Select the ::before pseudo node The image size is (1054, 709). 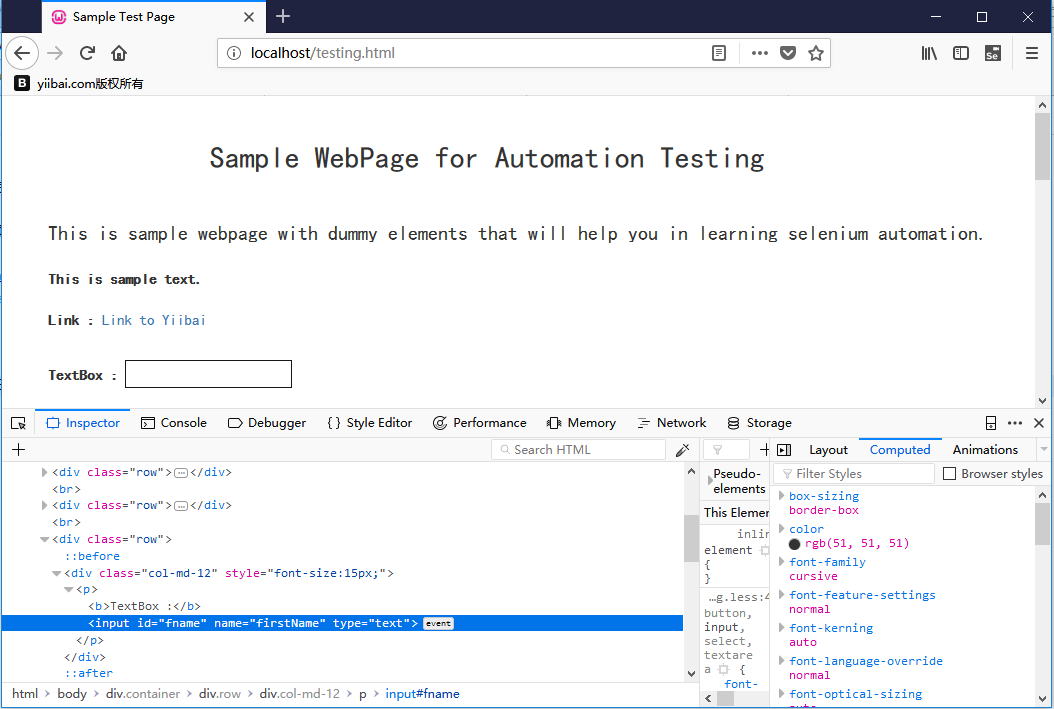click(x=92, y=556)
